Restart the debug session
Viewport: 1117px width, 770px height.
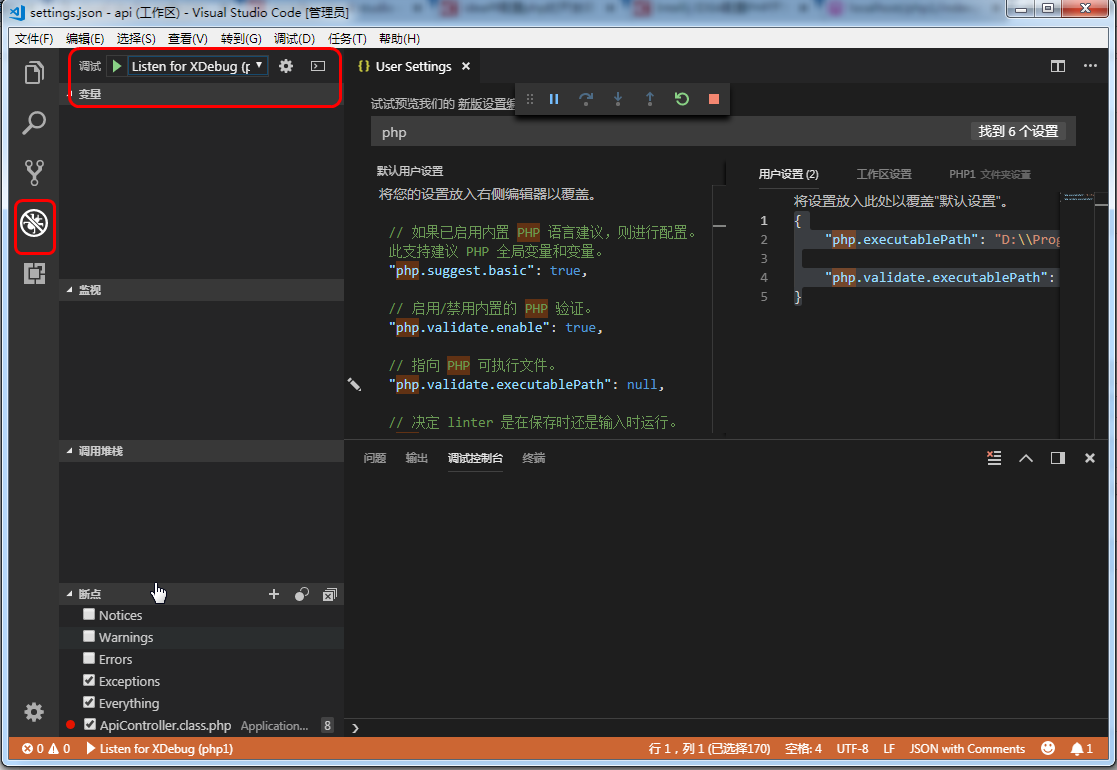(x=682, y=99)
